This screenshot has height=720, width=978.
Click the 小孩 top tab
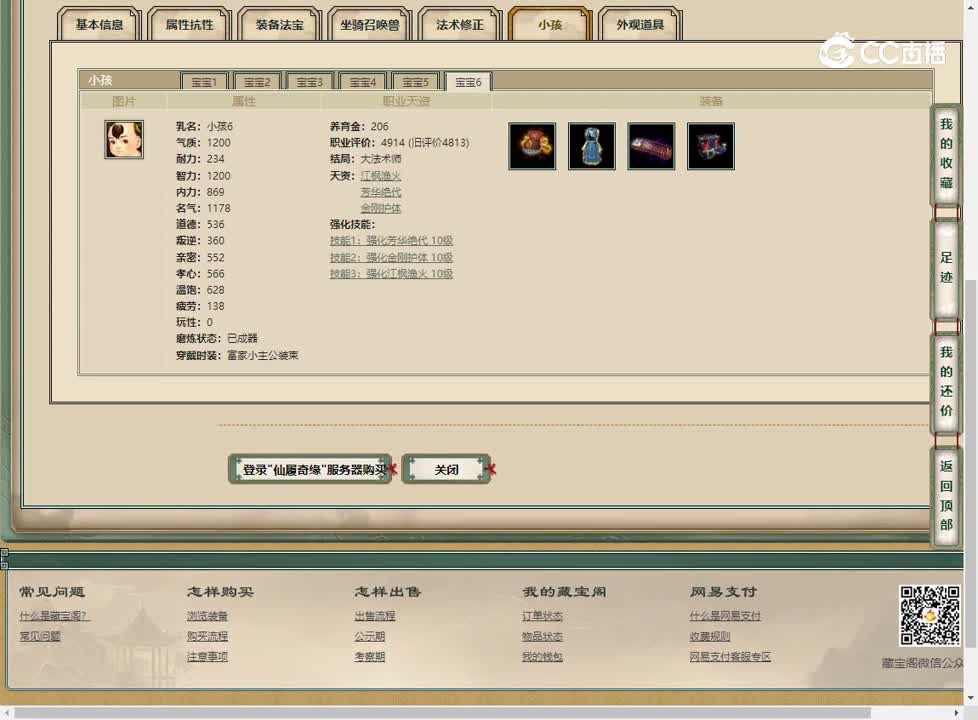(550, 24)
